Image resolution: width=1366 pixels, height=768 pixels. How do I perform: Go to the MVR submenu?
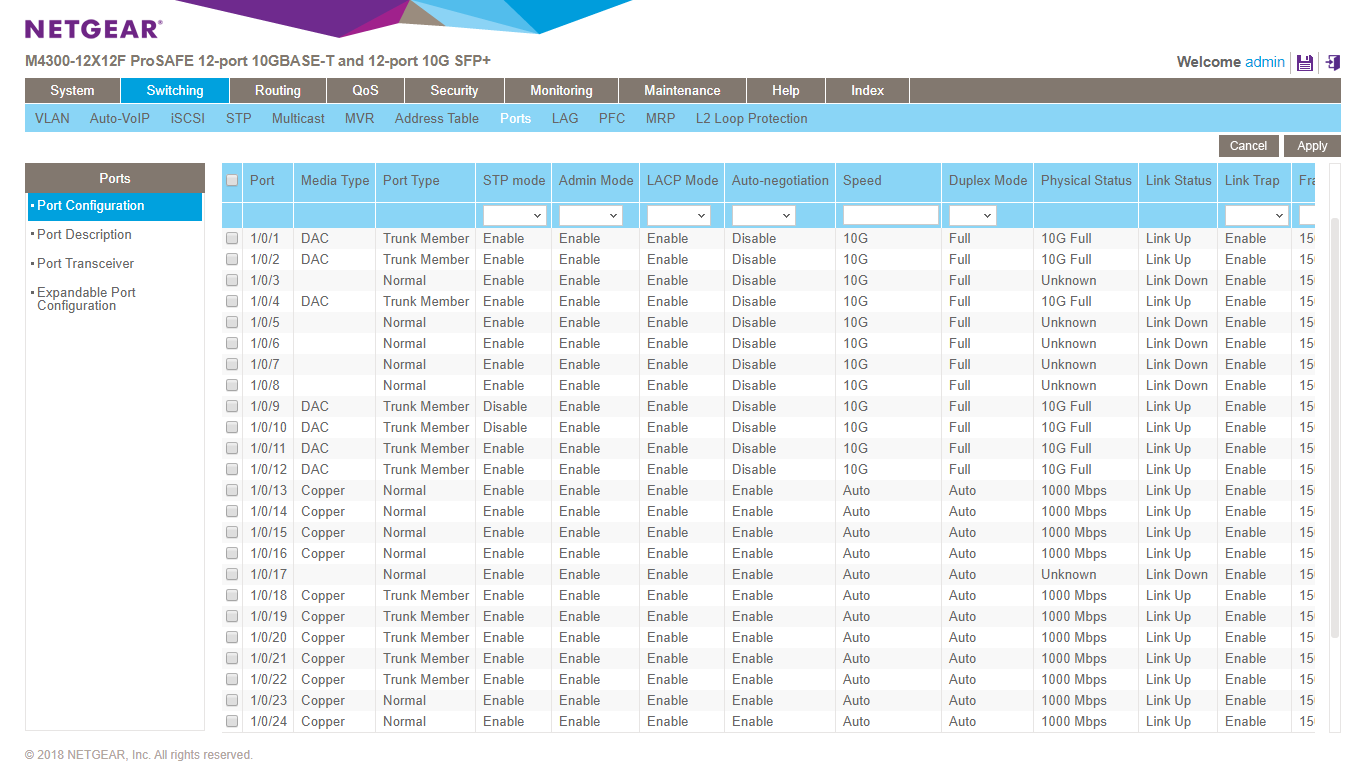pos(359,118)
